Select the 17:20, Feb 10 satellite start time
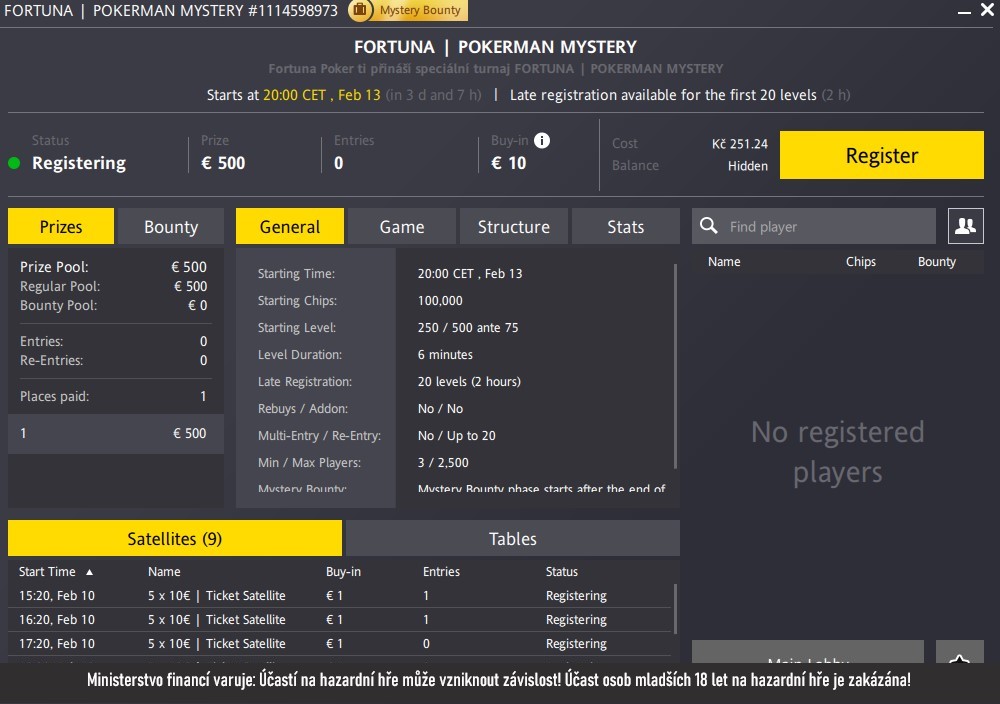 [57, 643]
